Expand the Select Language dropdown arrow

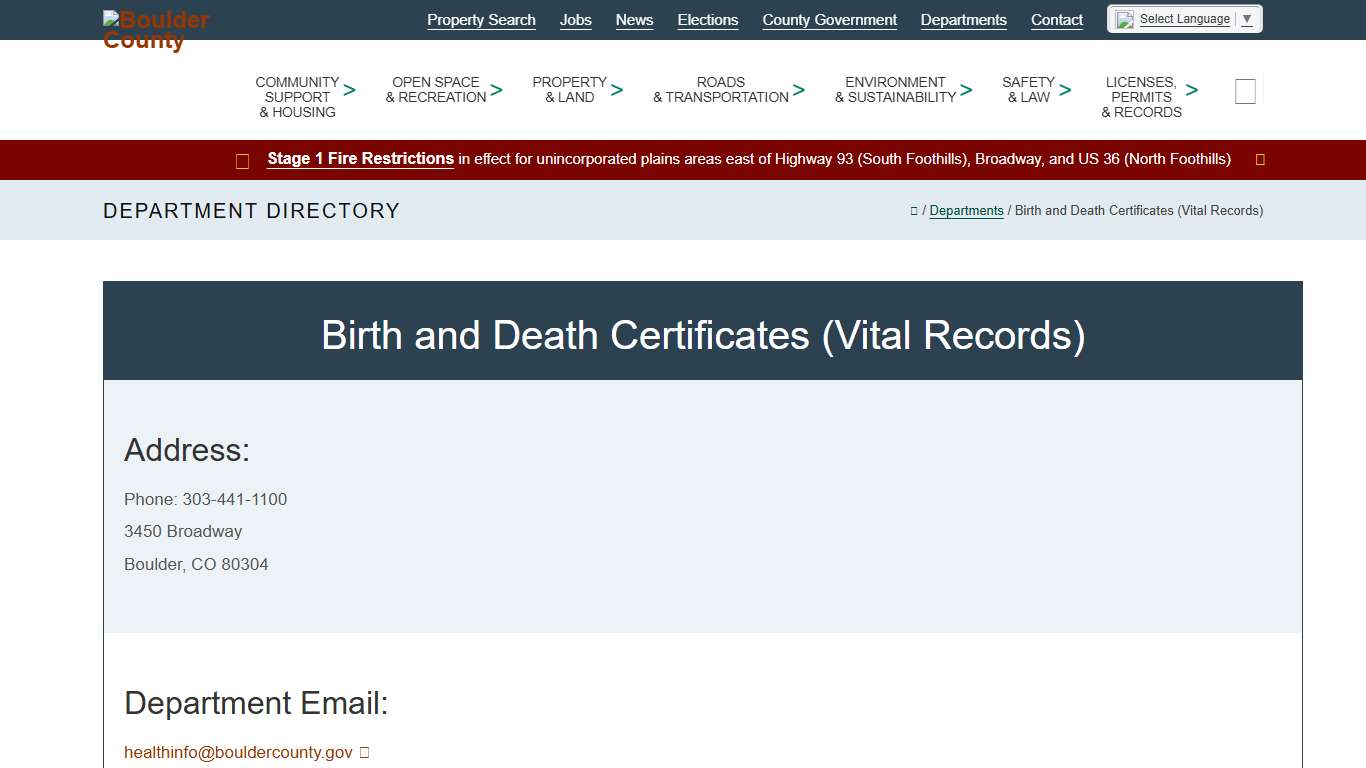pyautogui.click(x=1246, y=18)
